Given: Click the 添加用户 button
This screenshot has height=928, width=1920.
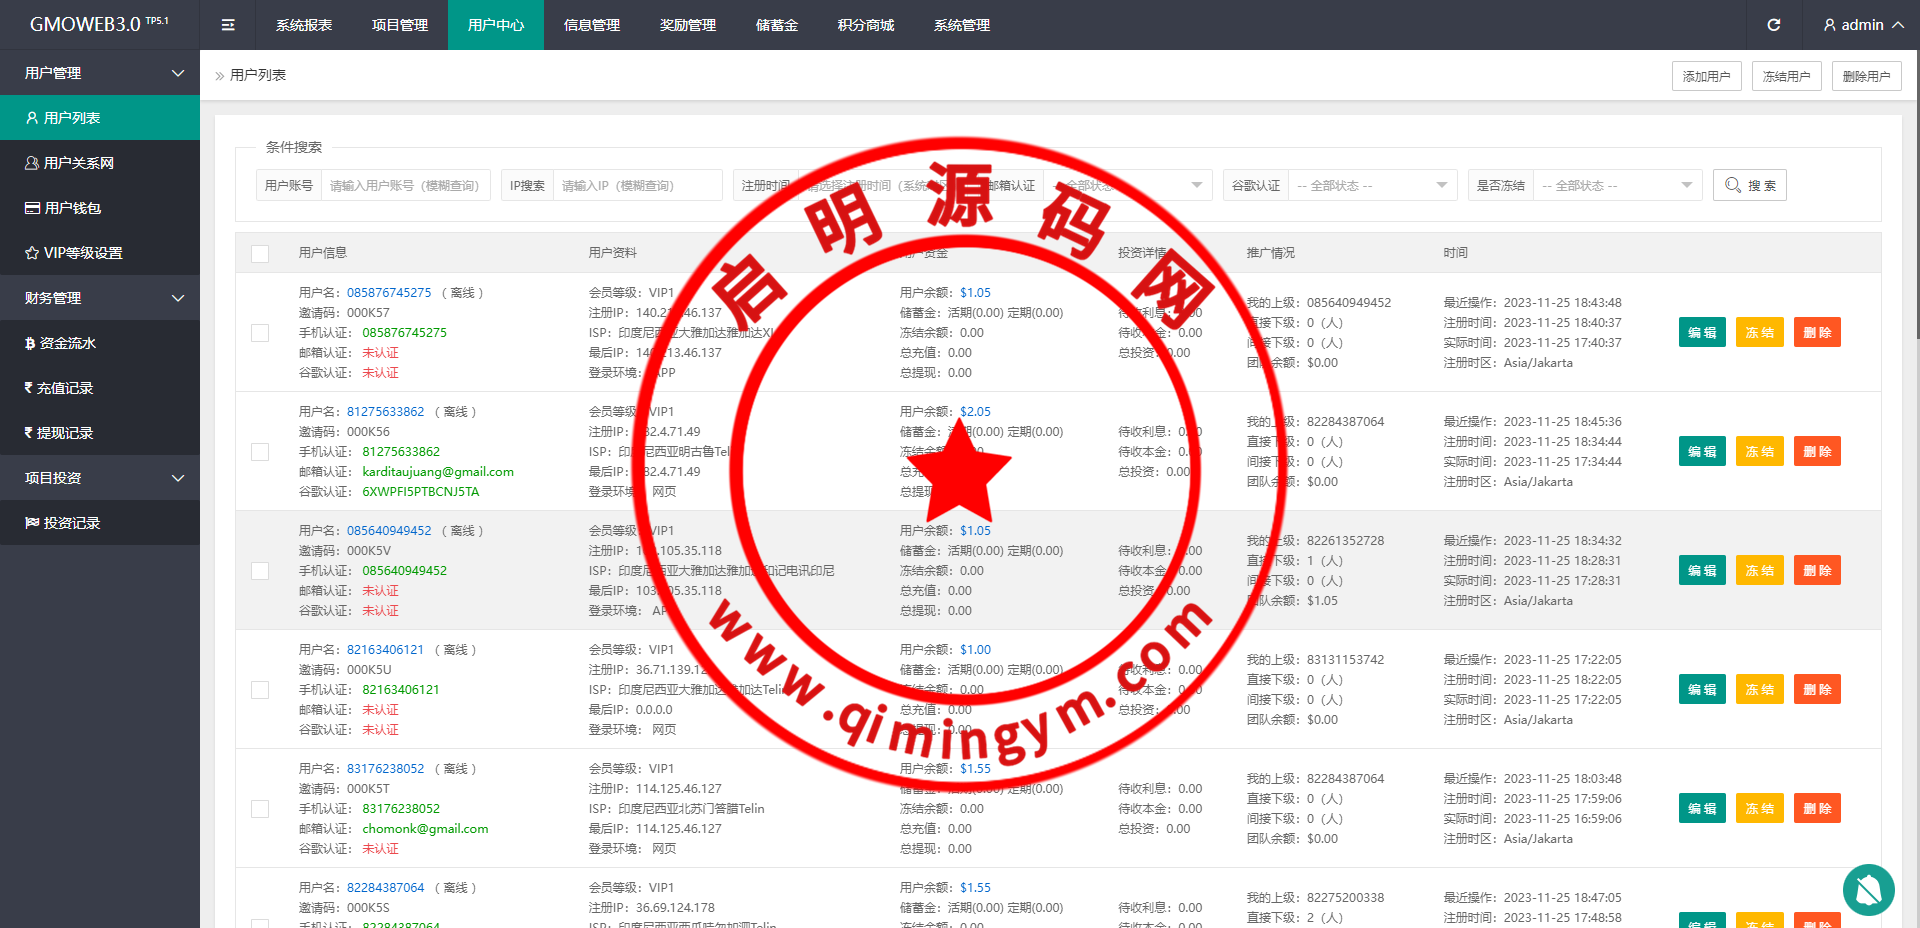Looking at the screenshot, I should (x=1706, y=76).
